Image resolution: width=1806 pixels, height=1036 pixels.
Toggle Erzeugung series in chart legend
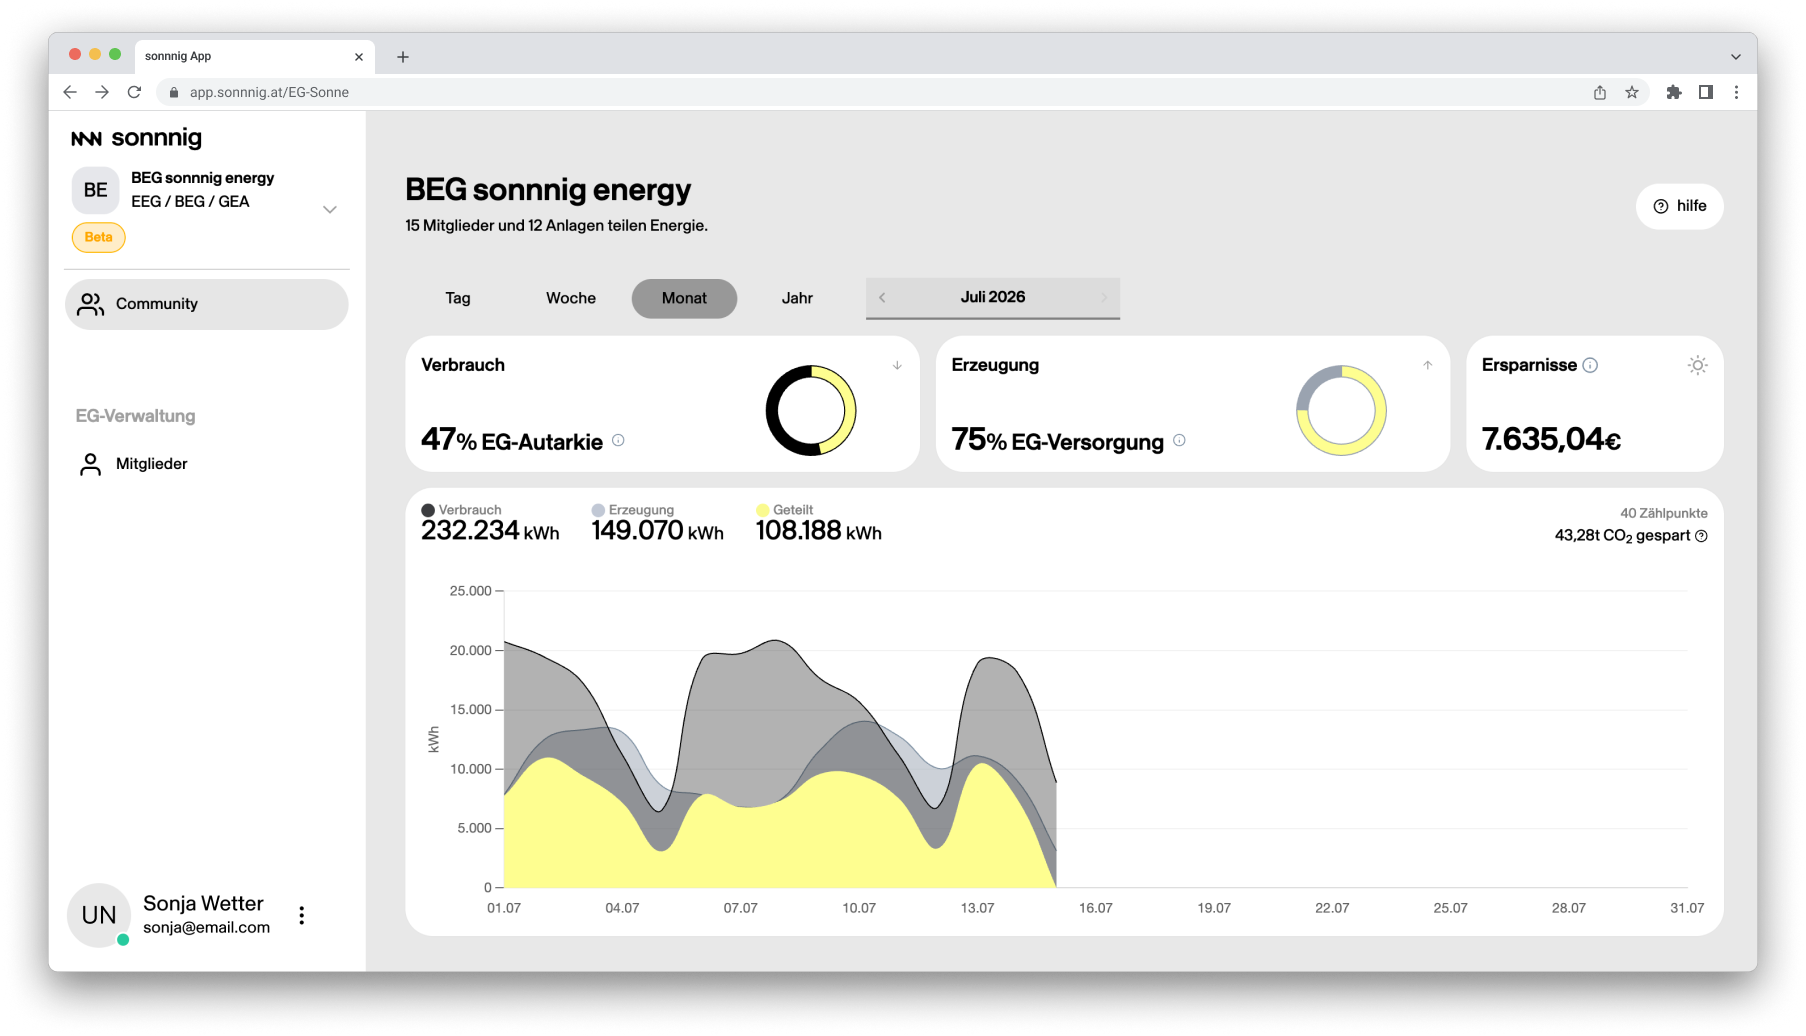(x=632, y=510)
